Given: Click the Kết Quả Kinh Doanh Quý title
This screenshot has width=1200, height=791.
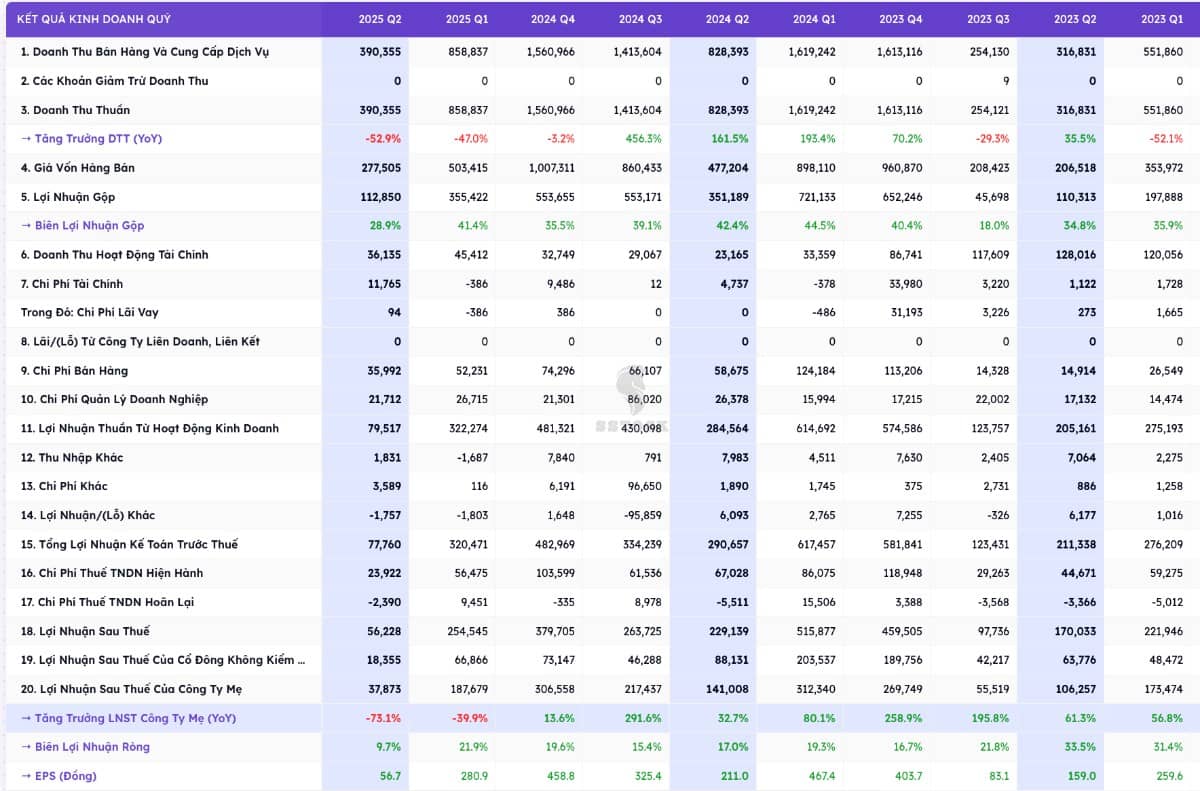Looking at the screenshot, I should coord(95,19).
